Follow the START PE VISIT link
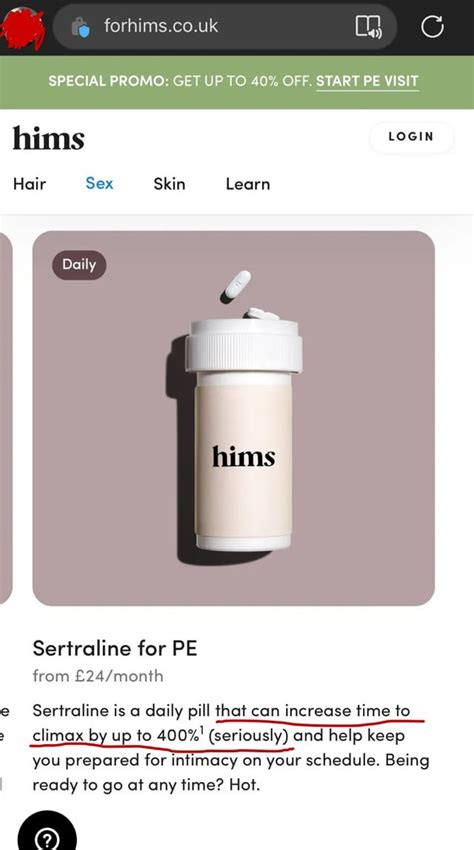This screenshot has width=474, height=850. 367,81
